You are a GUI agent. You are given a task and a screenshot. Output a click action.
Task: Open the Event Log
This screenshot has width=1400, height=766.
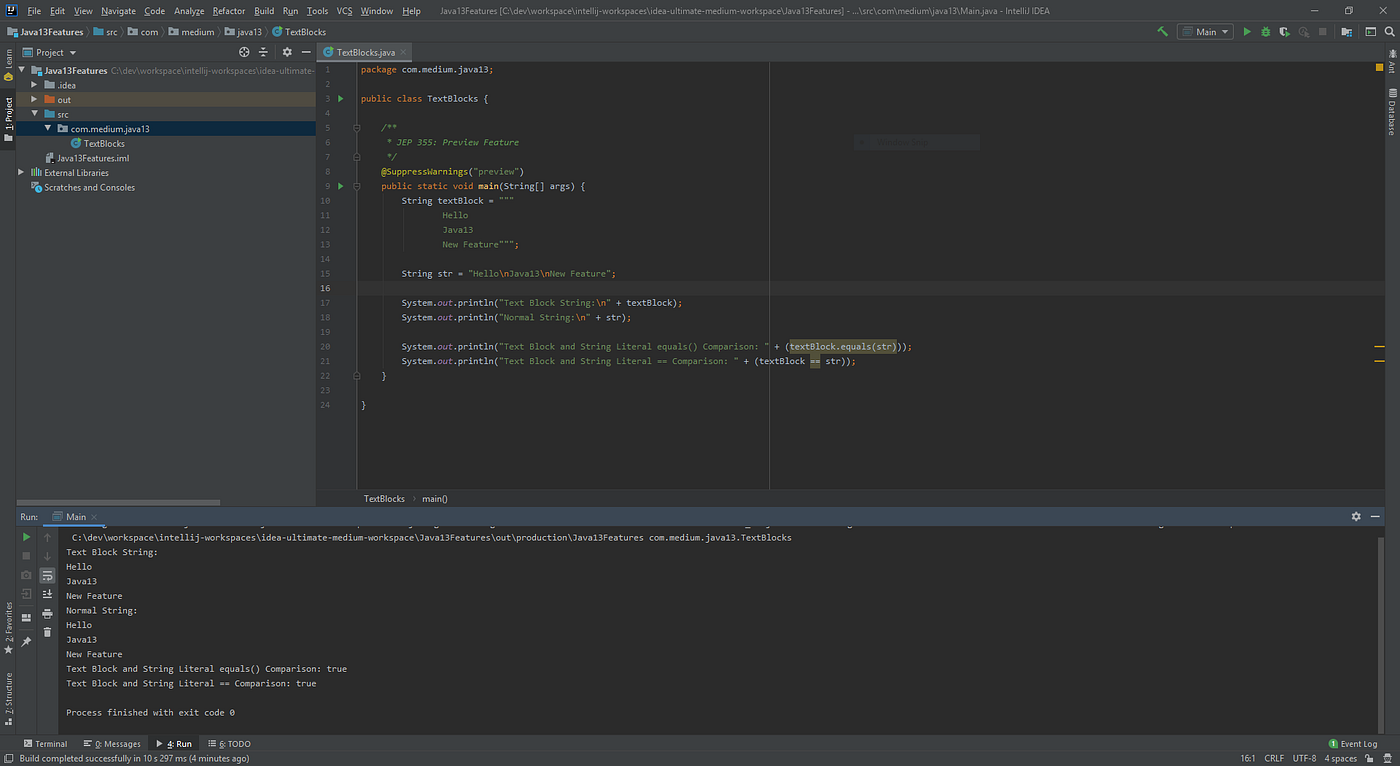tap(1352, 743)
